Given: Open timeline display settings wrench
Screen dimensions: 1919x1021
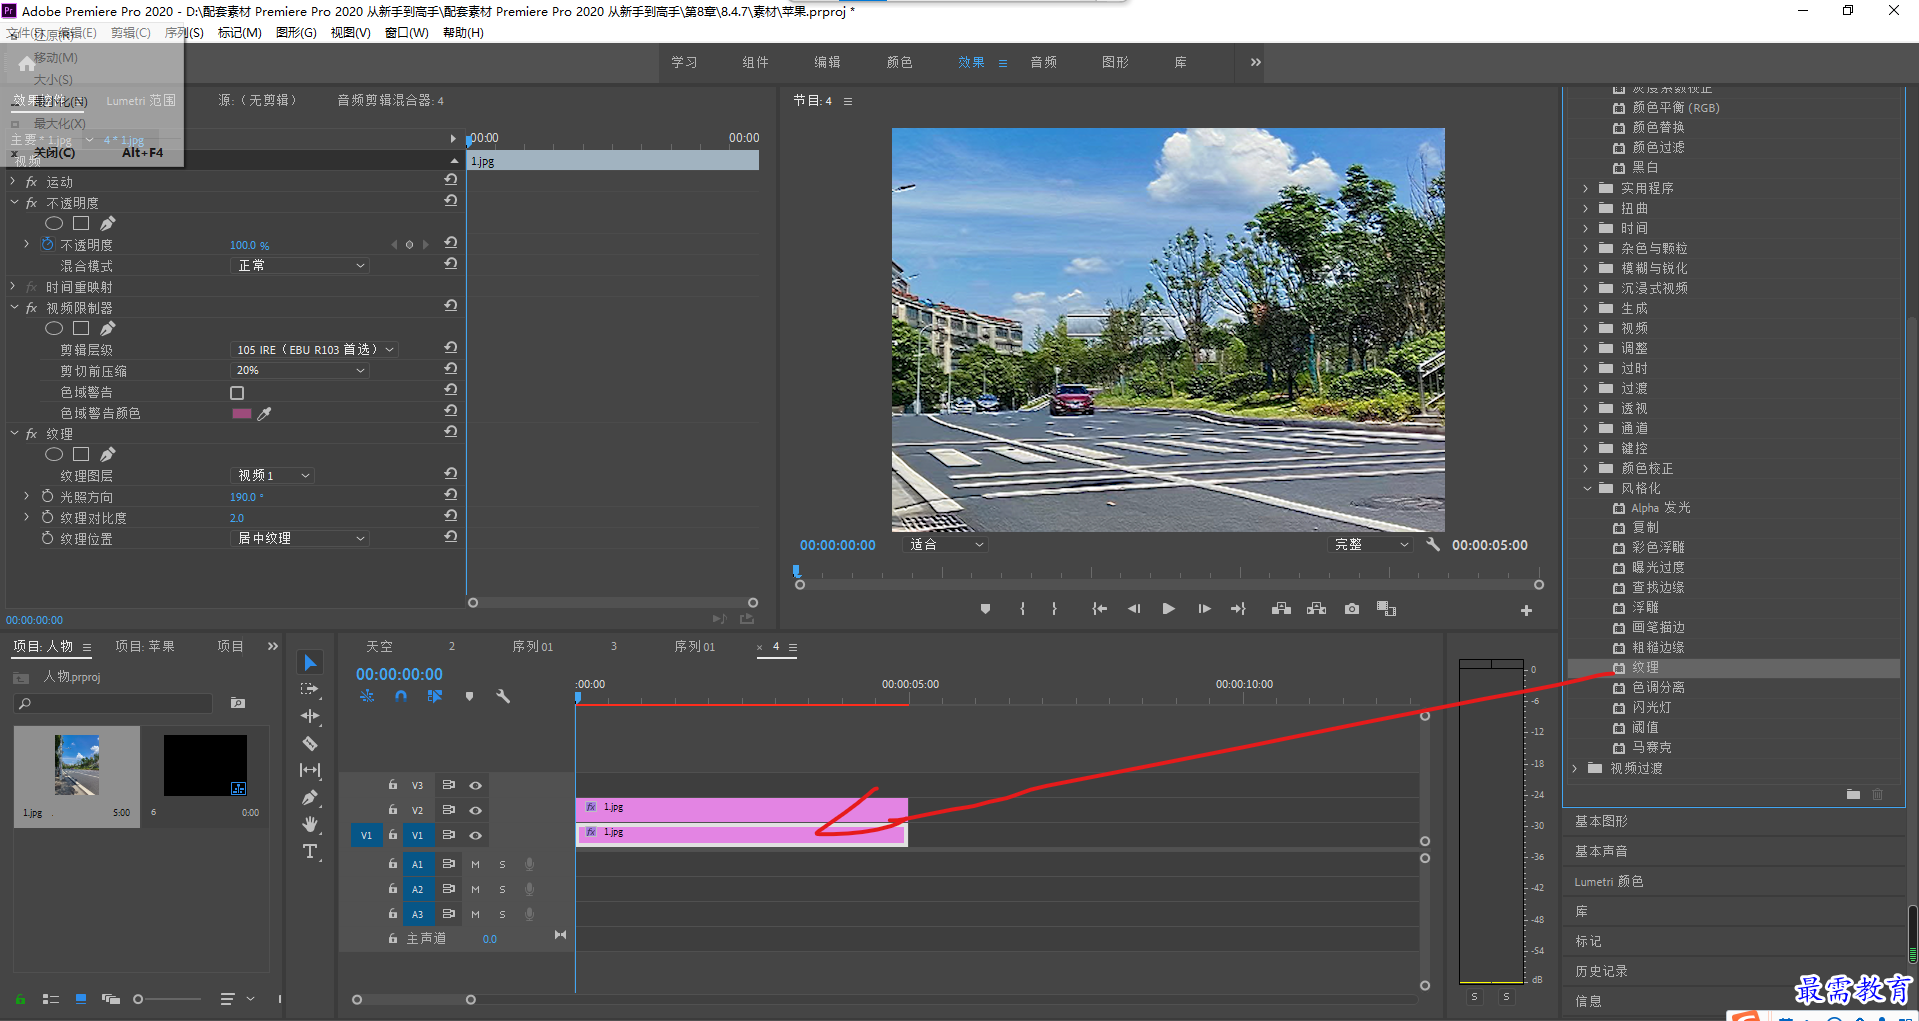Looking at the screenshot, I should 503,696.
